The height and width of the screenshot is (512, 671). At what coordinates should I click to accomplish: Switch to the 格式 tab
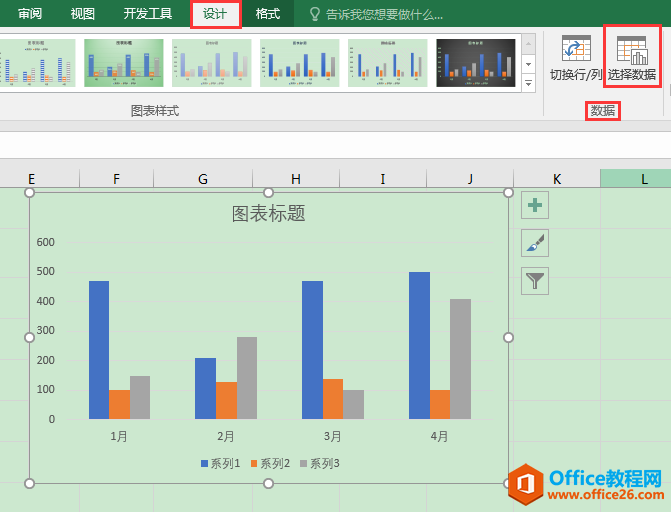coord(267,14)
